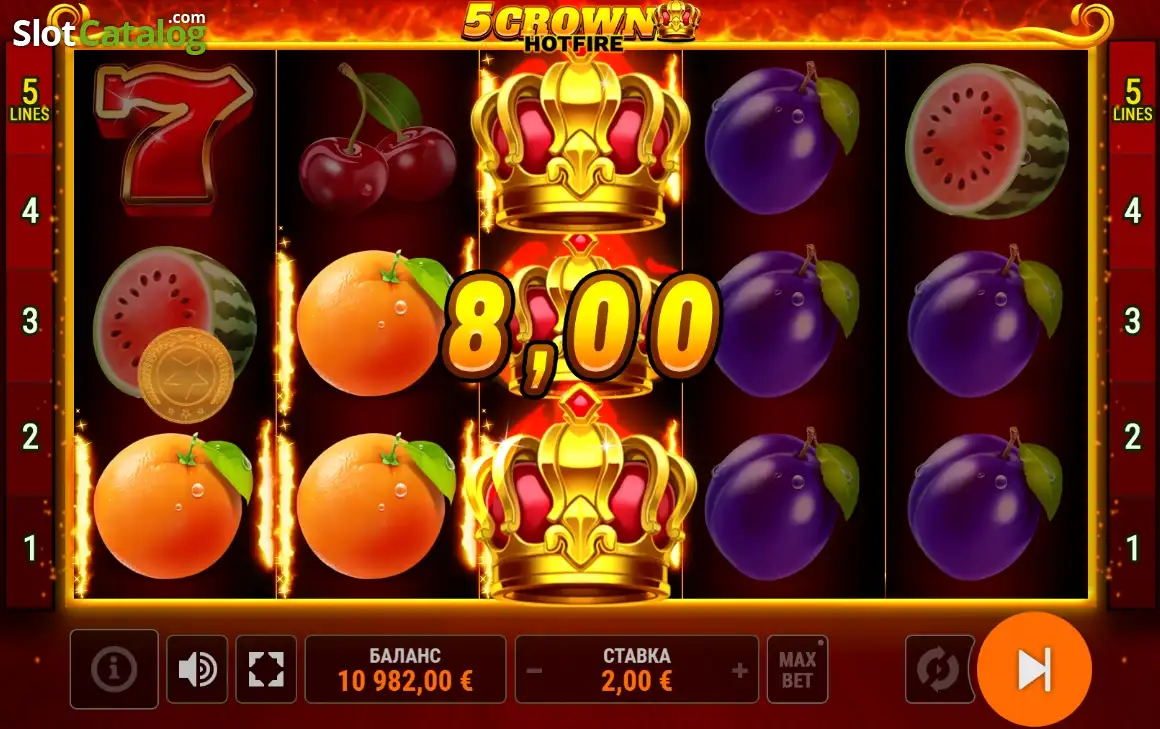This screenshot has width=1160, height=729.
Task: Open the SlotCatalog logo link
Action: (109, 32)
